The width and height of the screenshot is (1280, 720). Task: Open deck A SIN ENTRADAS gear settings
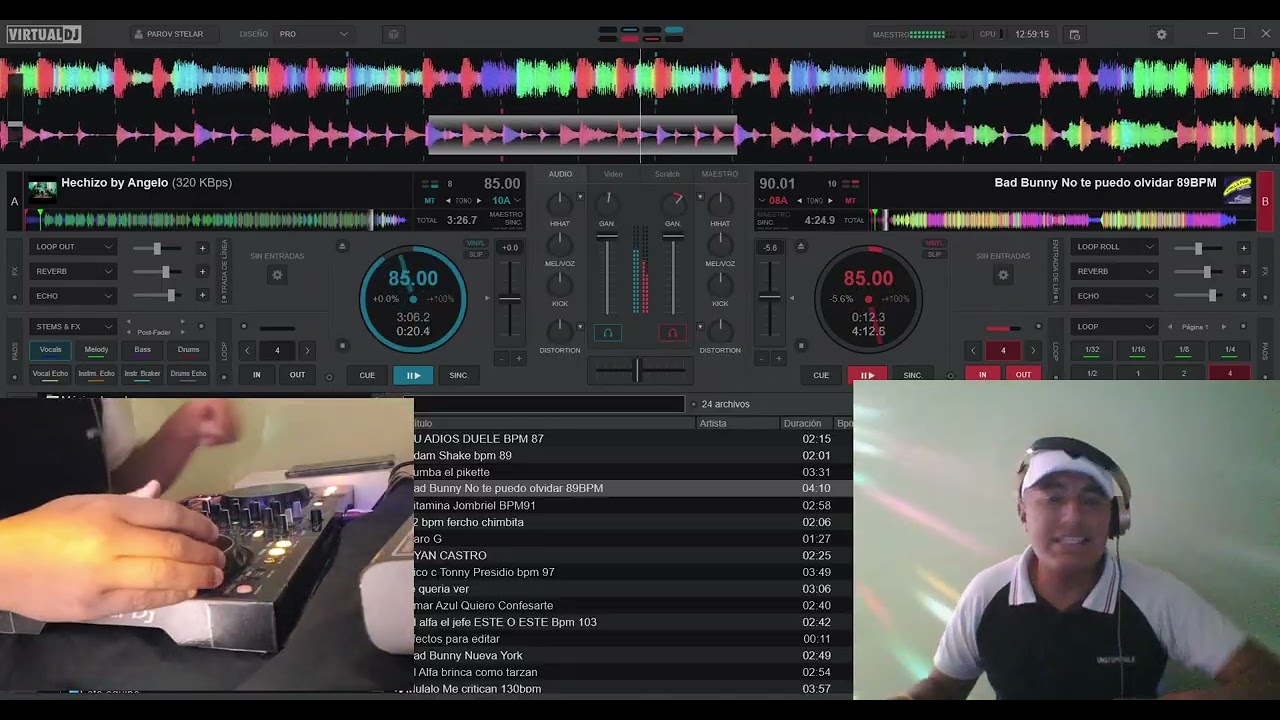(277, 275)
